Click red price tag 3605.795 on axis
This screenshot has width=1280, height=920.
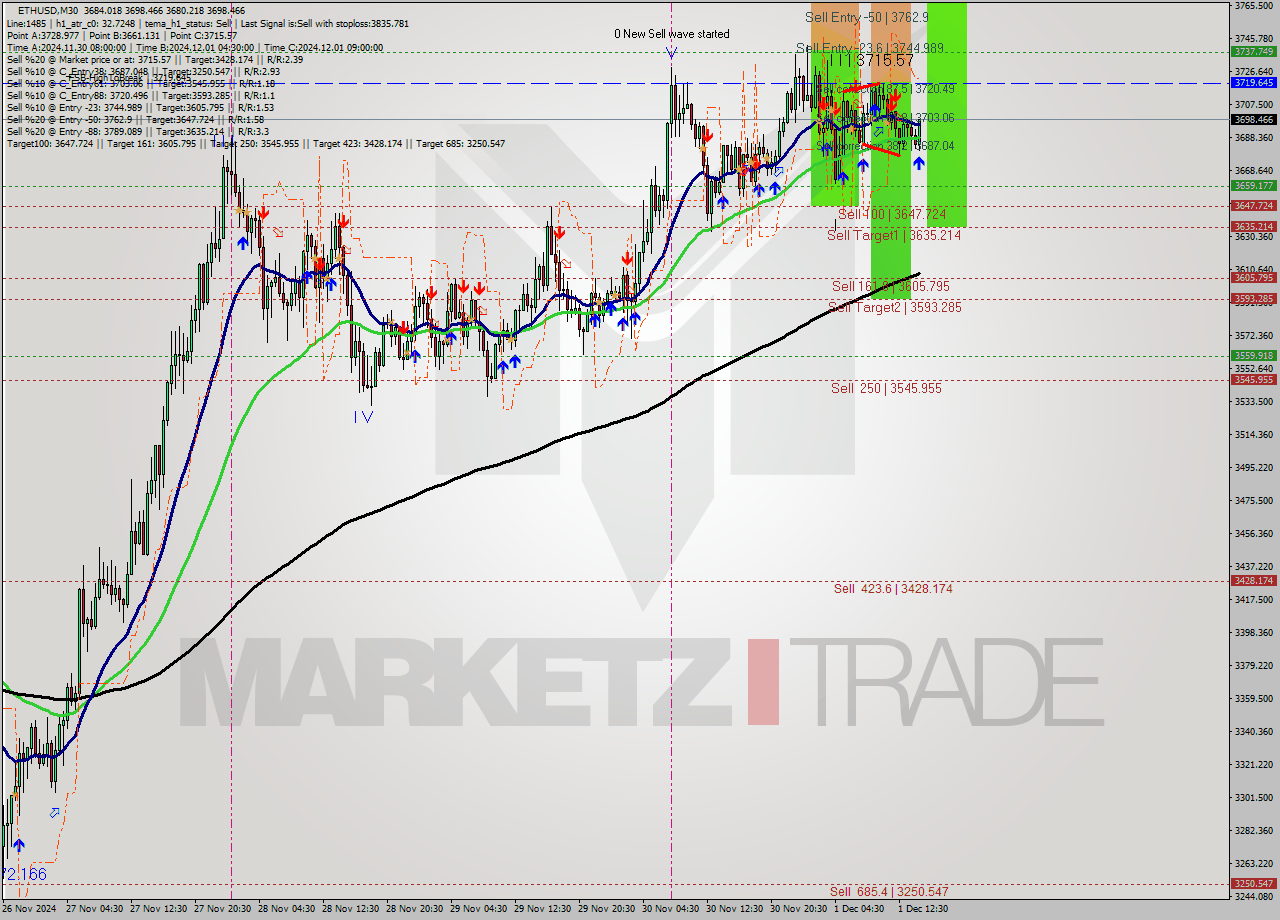pos(1253,278)
